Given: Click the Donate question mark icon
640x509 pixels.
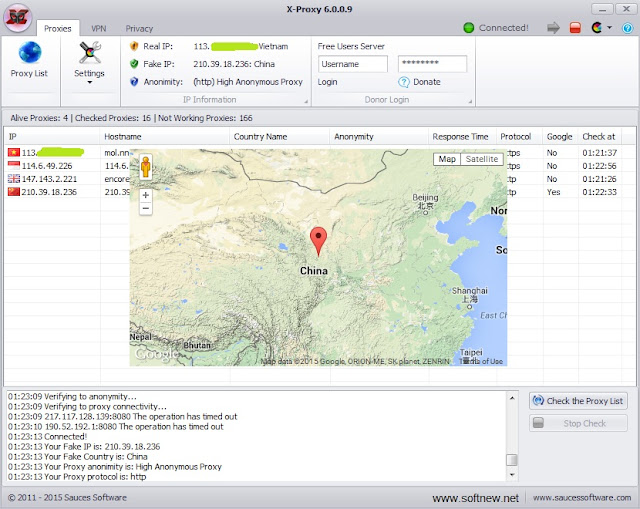Looking at the screenshot, I should [404, 82].
